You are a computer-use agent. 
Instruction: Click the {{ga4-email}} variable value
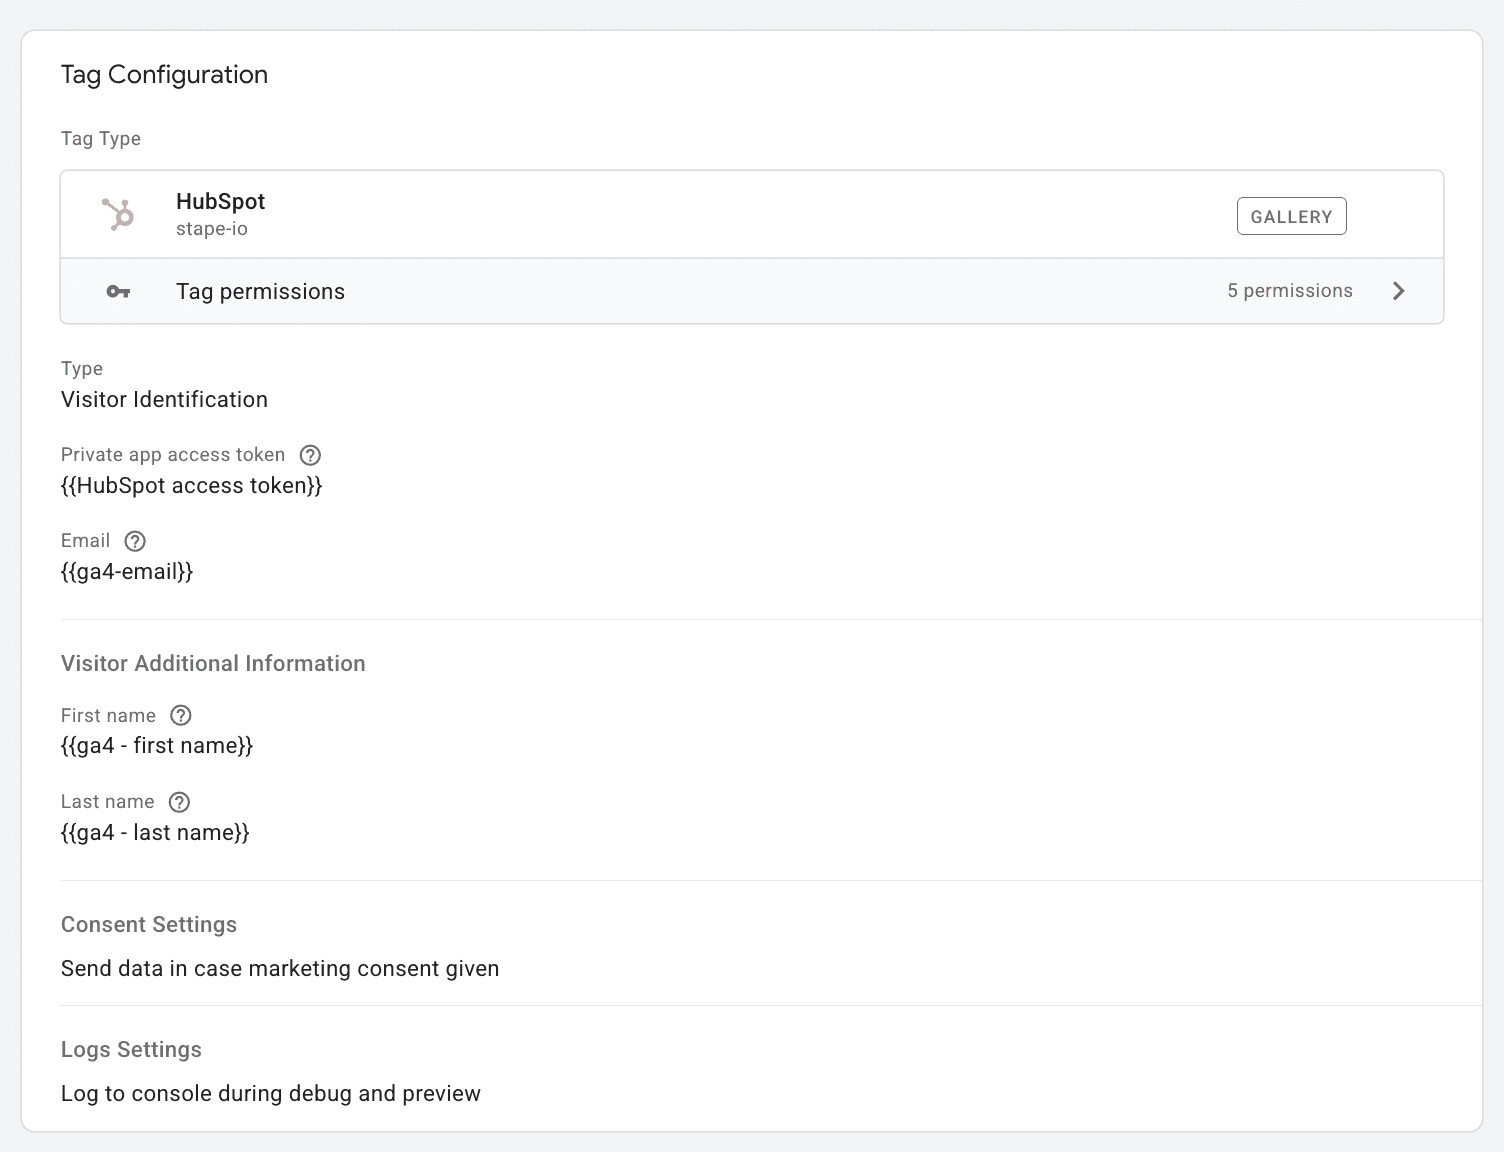click(127, 572)
